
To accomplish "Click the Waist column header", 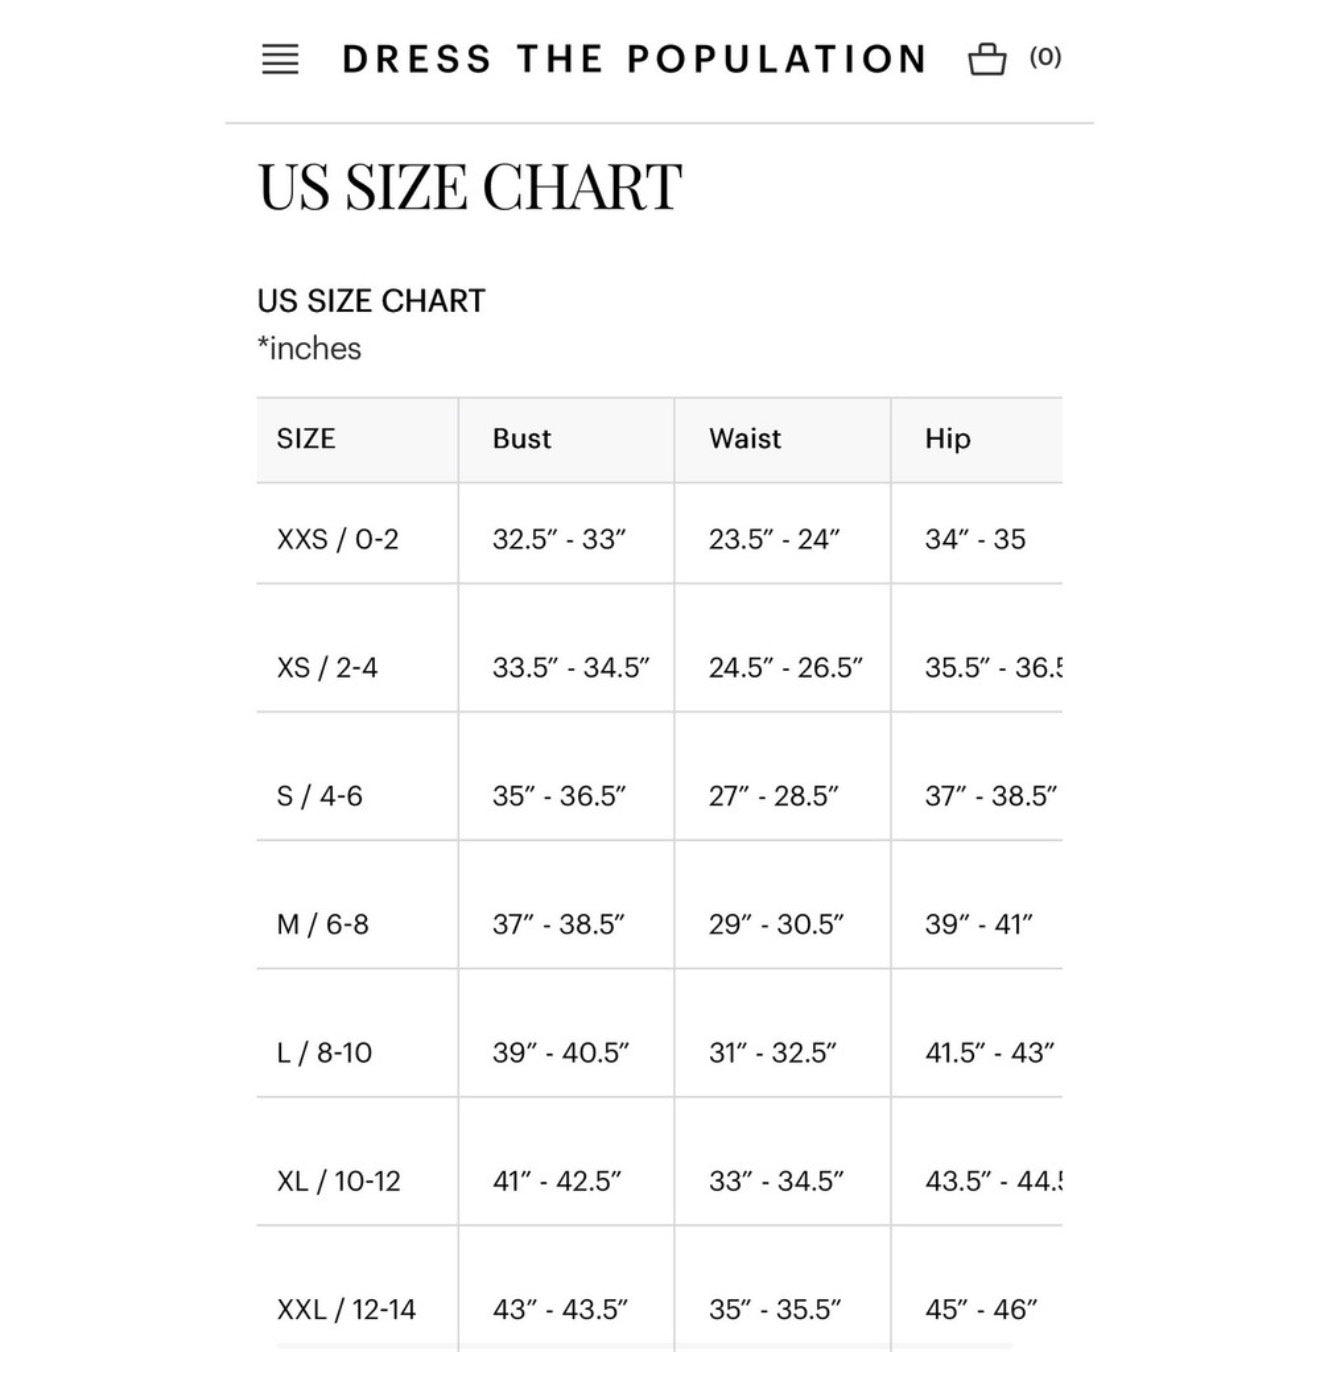I will [x=782, y=439].
